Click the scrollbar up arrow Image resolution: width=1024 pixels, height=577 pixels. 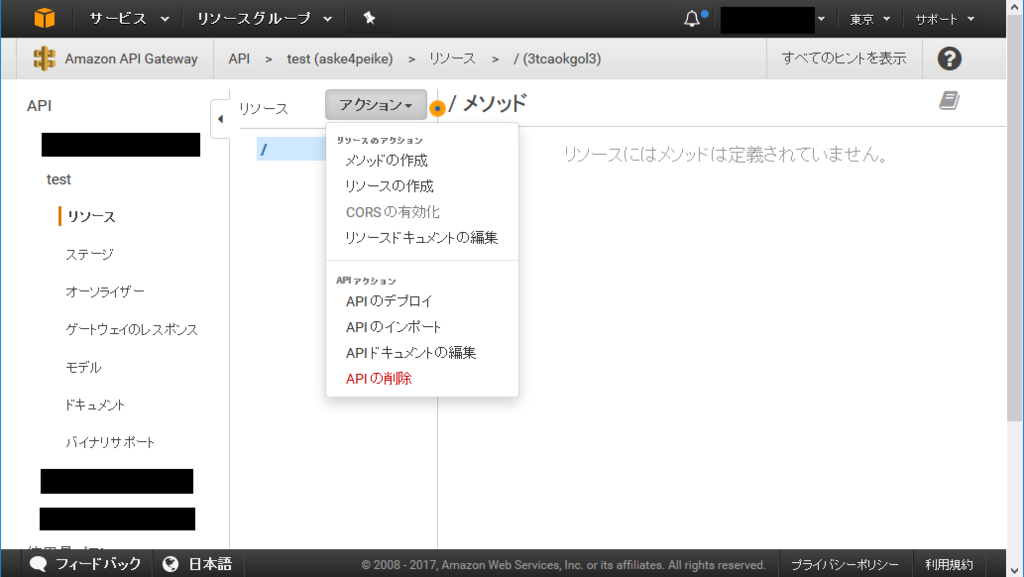pyautogui.click(x=1015, y=7)
